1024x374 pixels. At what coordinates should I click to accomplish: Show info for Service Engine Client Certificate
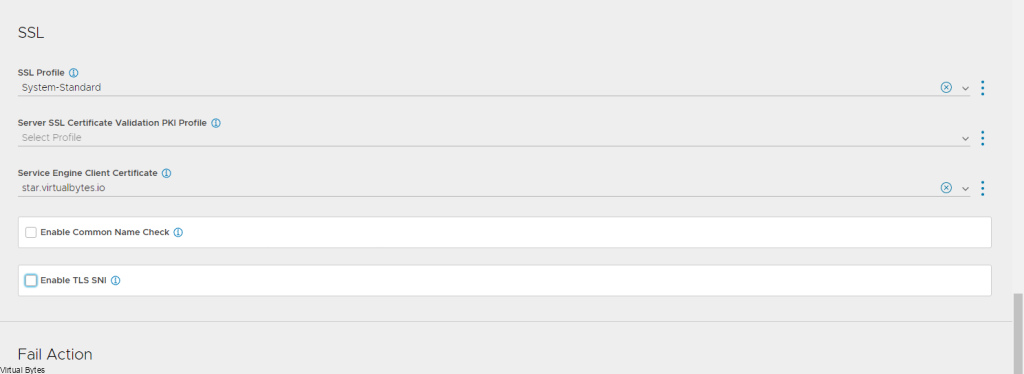167,173
